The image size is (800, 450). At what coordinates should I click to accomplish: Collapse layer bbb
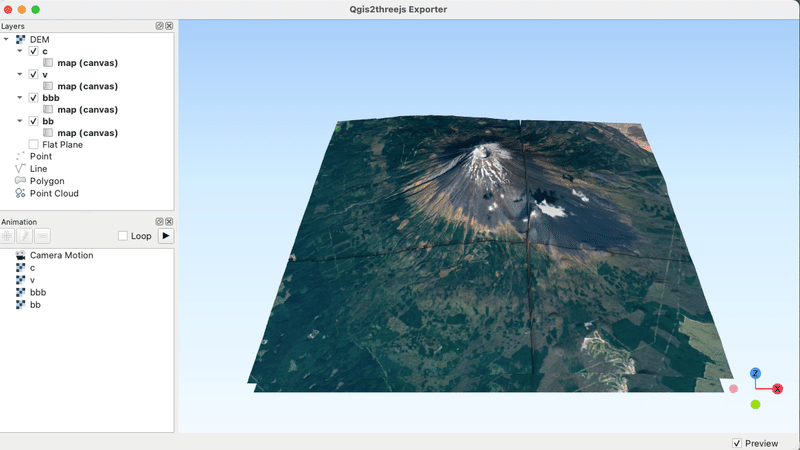(20, 97)
